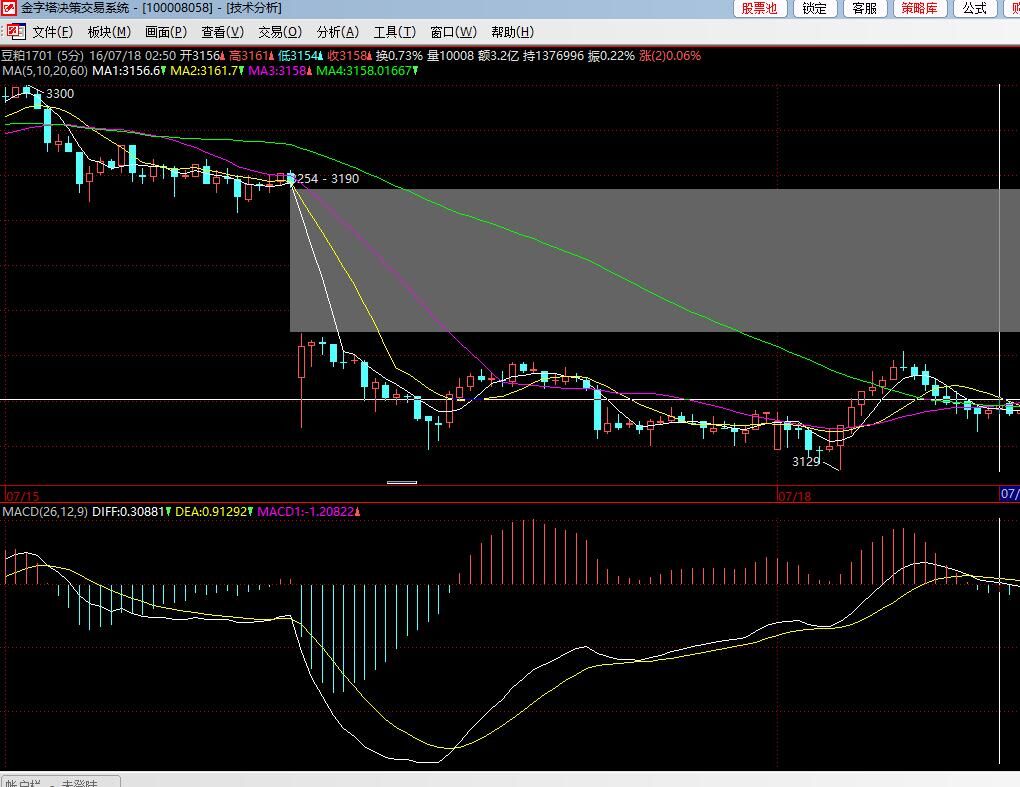Open the 分析(A) menu

[x=337, y=32]
